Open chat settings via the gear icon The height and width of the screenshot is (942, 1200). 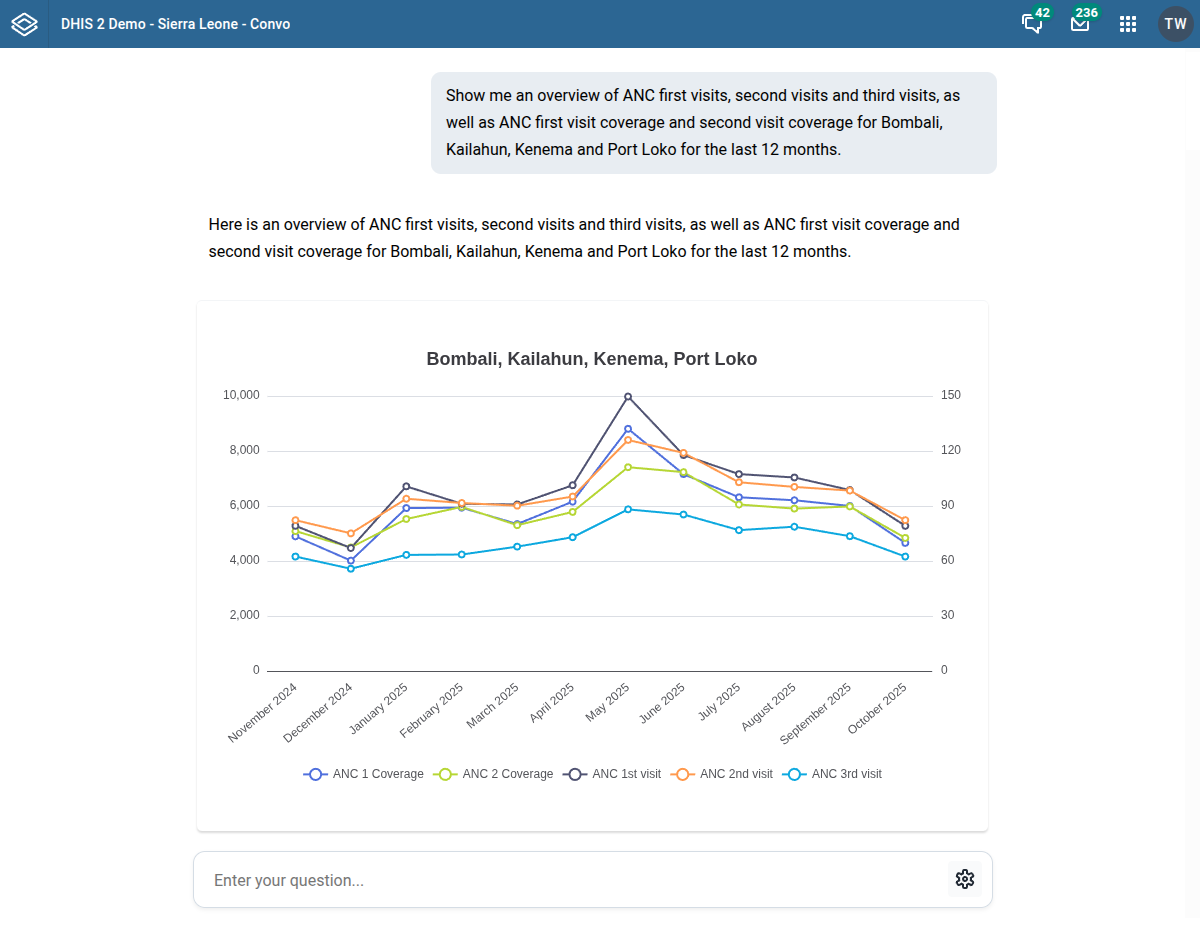point(964,879)
